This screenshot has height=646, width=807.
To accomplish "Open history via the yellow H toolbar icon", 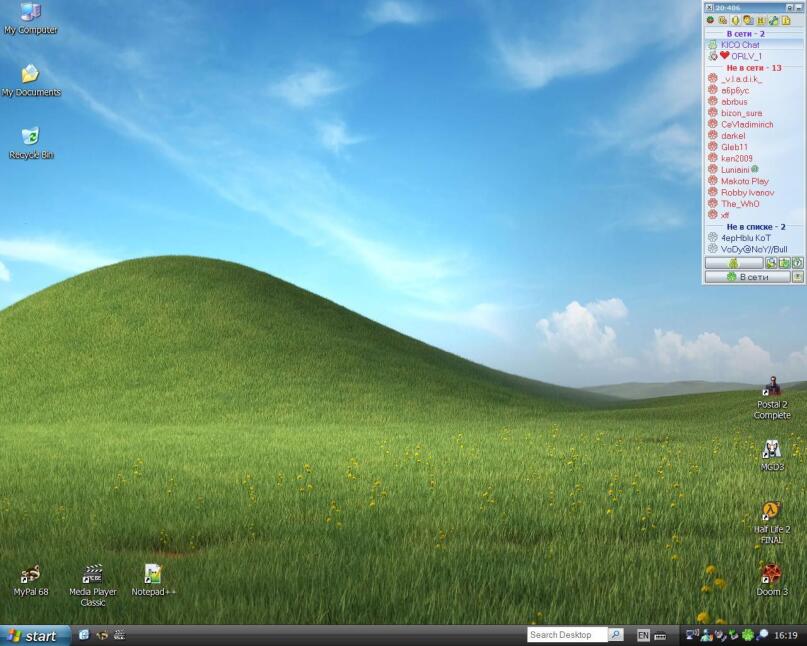I will coord(761,20).
